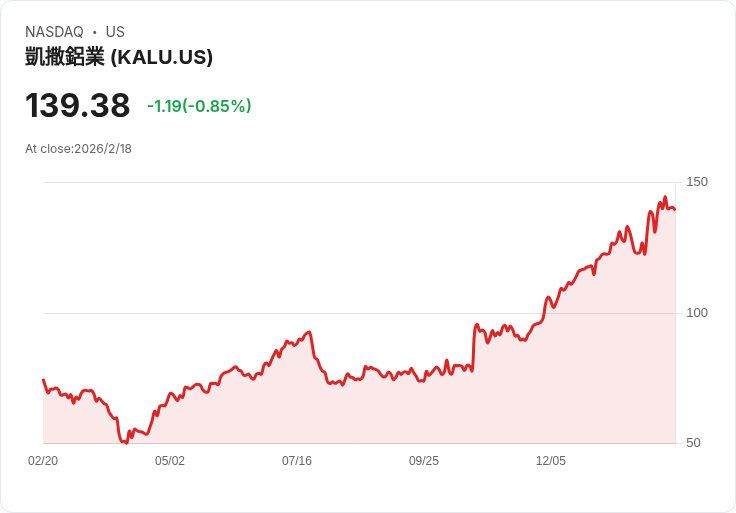The width and height of the screenshot is (736, 513).
Task: Click the chart's lowest trough near 50
Action: (x=124, y=442)
